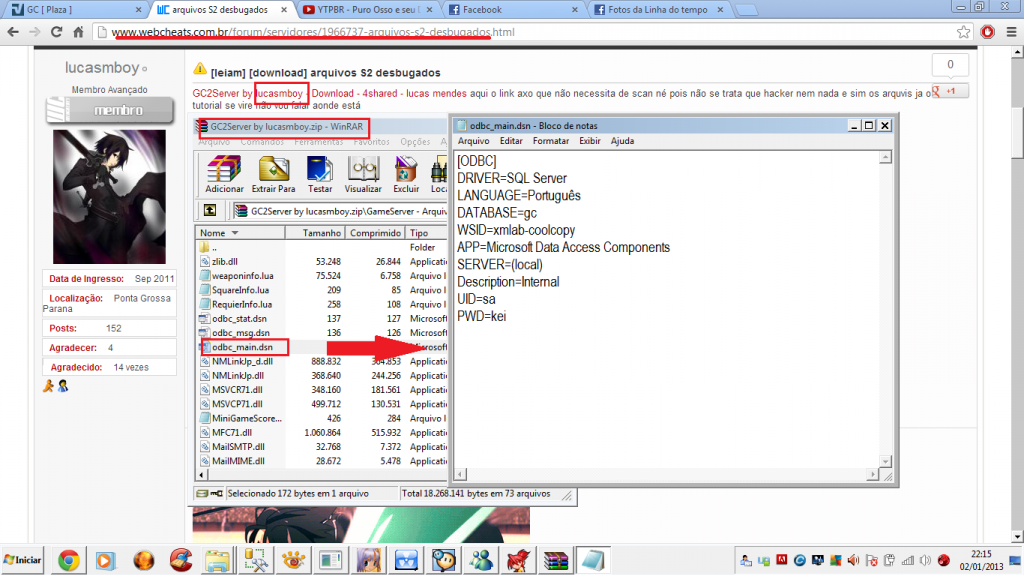Viewport: 1024px width, 575px height.
Task: Open Chrome menu button
Action: 1011,32
